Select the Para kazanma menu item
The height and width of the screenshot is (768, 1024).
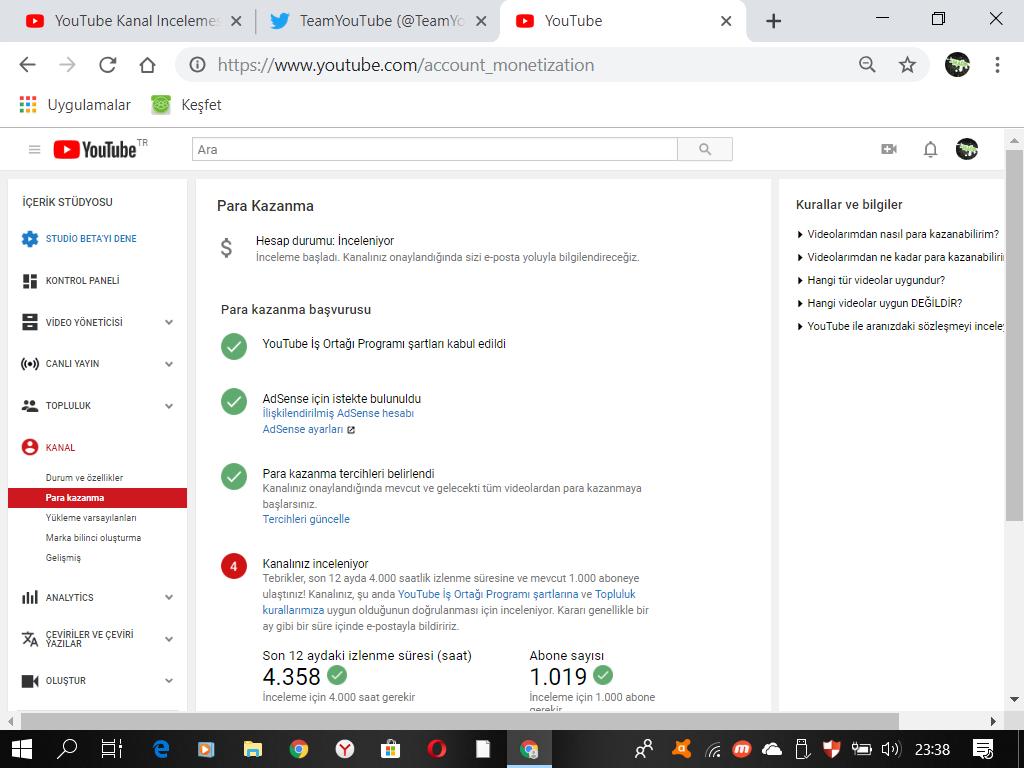[97, 498]
